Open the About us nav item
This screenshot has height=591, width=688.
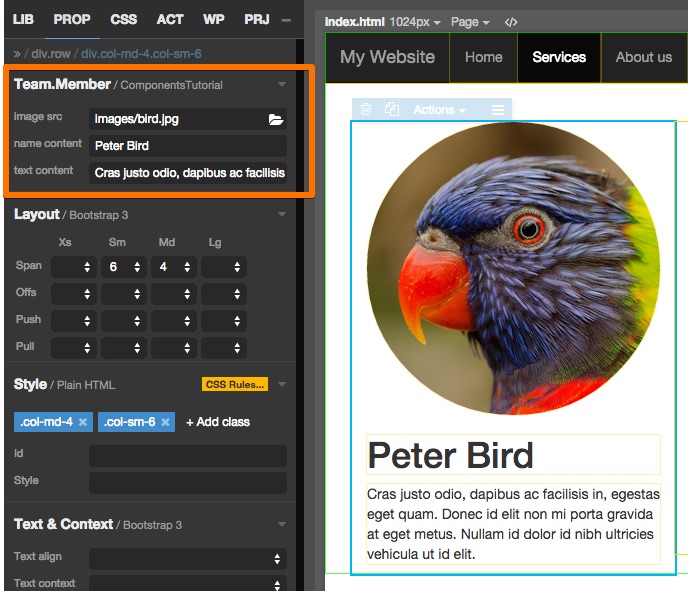[x=644, y=57]
